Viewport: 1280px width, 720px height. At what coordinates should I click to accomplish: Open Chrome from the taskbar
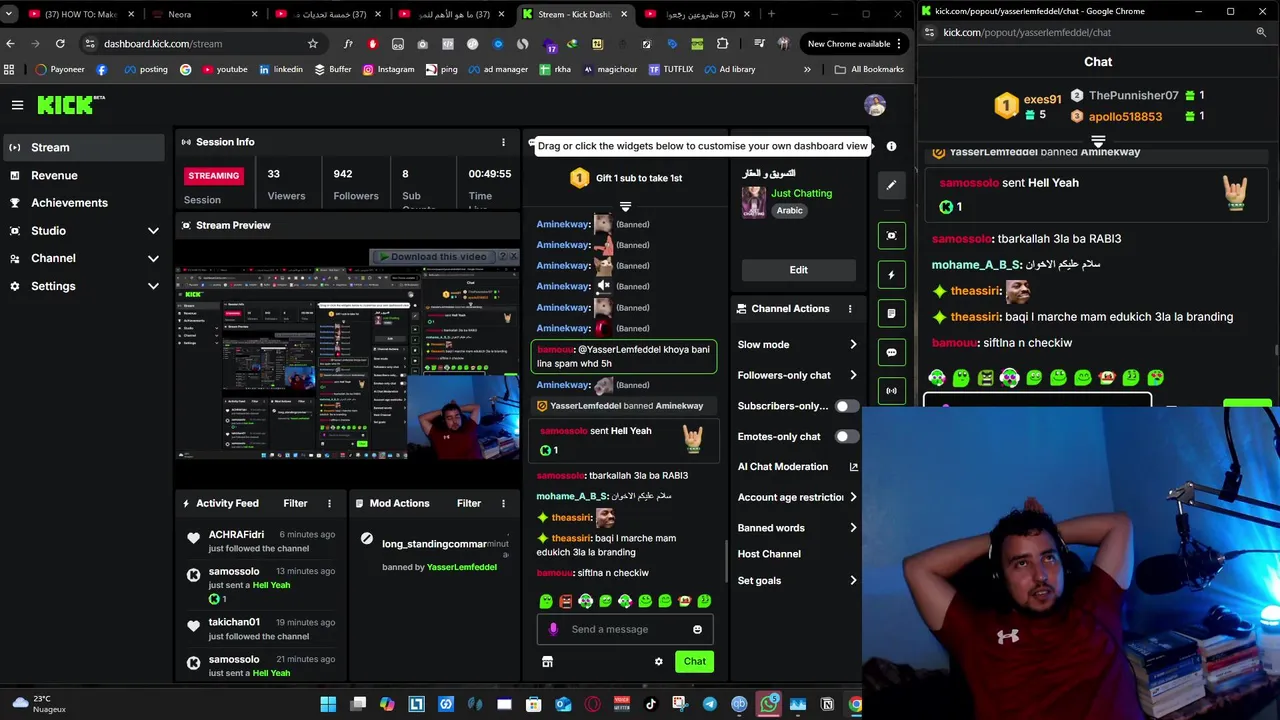coord(856,704)
